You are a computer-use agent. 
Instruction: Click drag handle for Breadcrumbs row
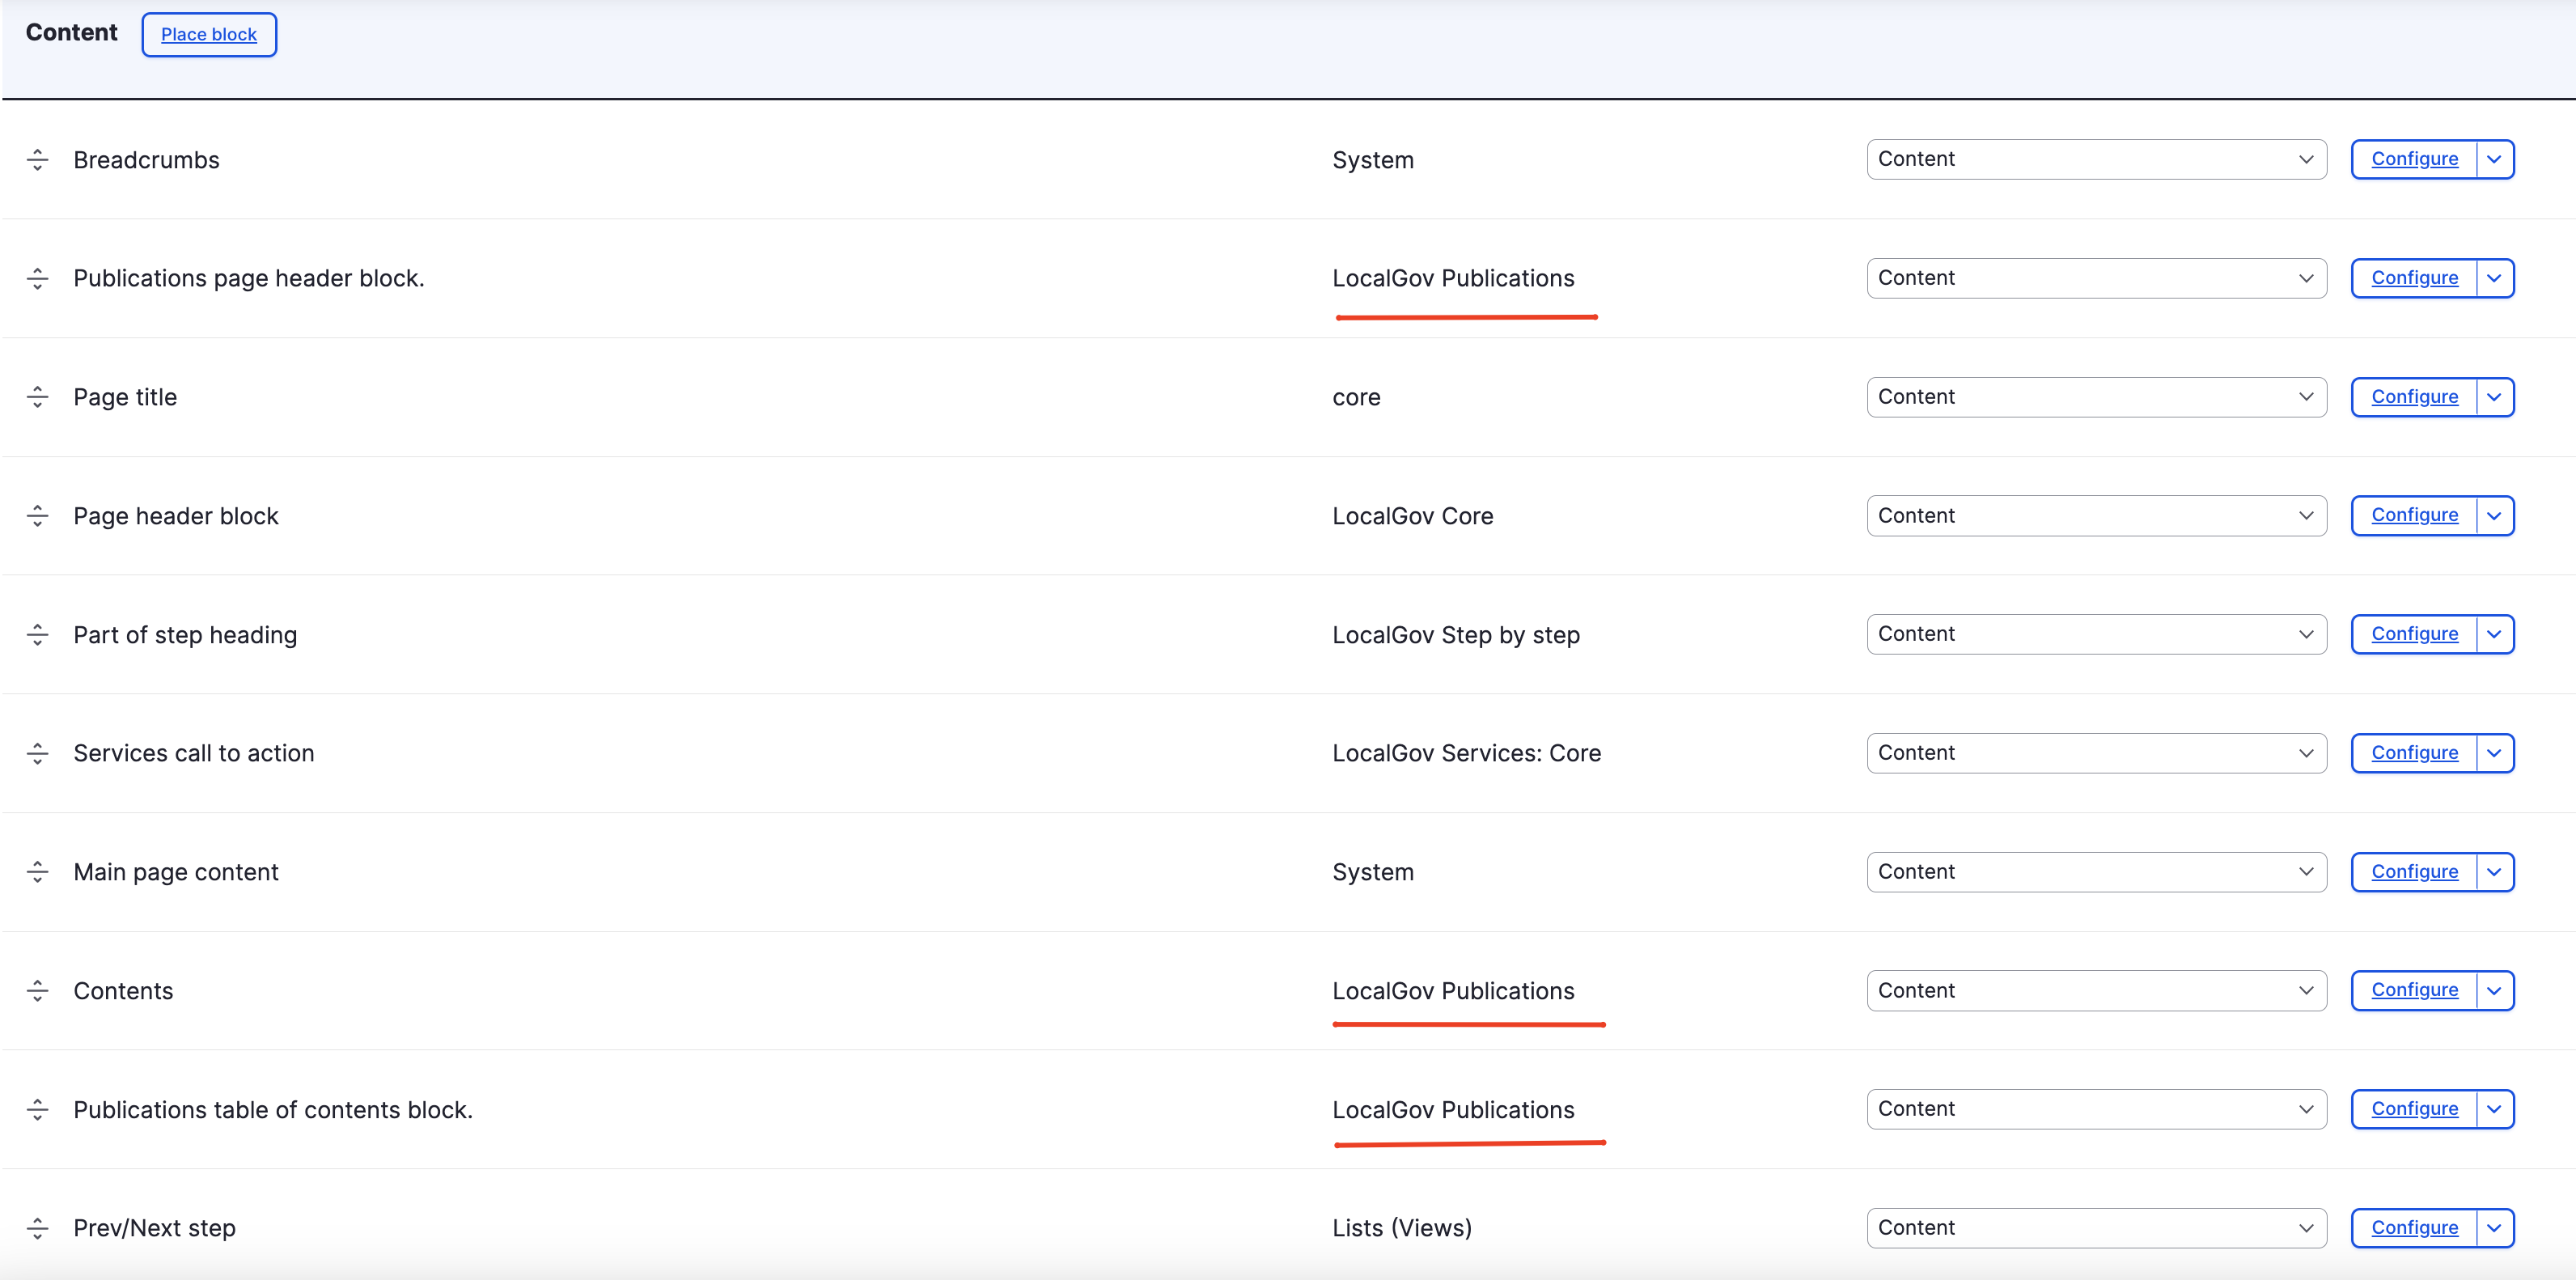coord(38,160)
